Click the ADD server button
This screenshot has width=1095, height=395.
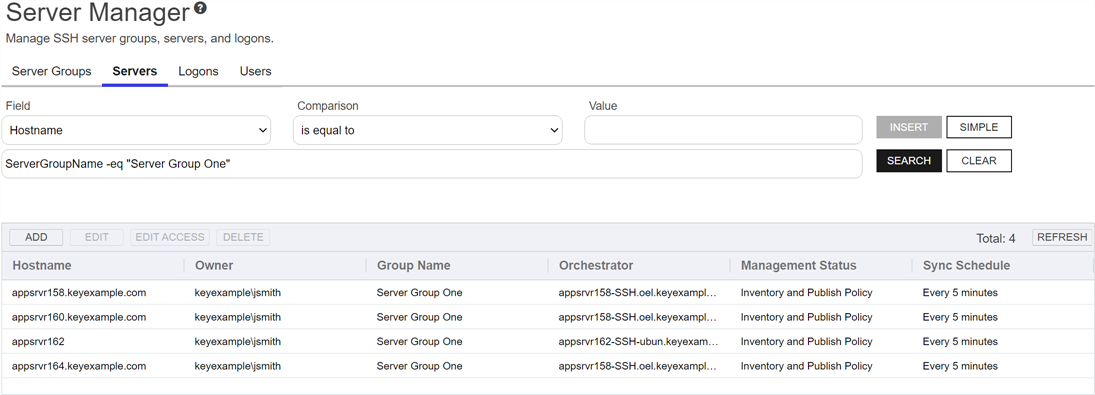coord(36,237)
